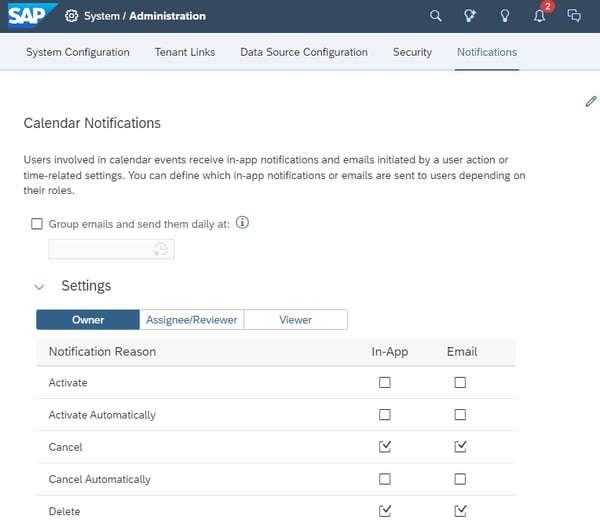Open the notifications bell icon
The height and width of the screenshot is (523, 600).
point(540,16)
